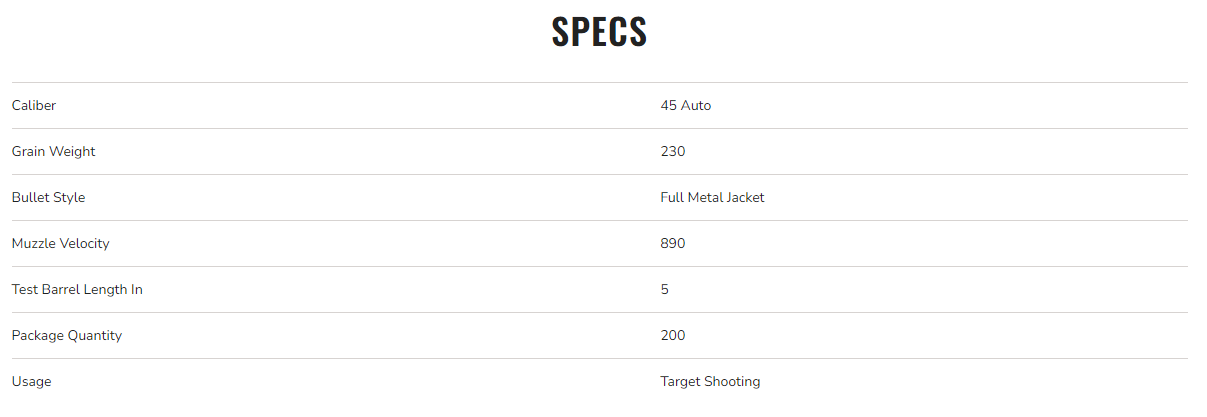Select the 230 grain weight value
1207x417 pixels.
pyautogui.click(x=672, y=151)
